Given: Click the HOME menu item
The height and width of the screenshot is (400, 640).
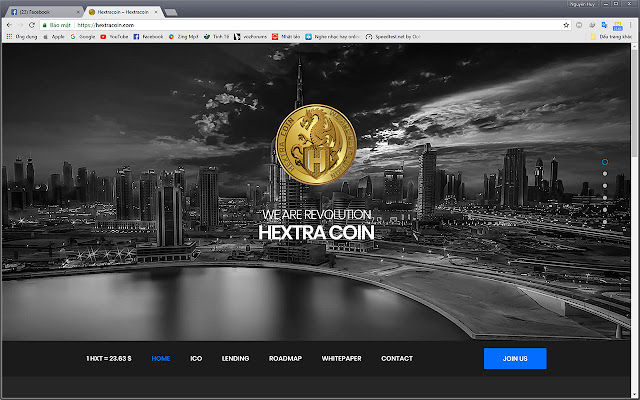Looking at the screenshot, I should [x=161, y=358].
